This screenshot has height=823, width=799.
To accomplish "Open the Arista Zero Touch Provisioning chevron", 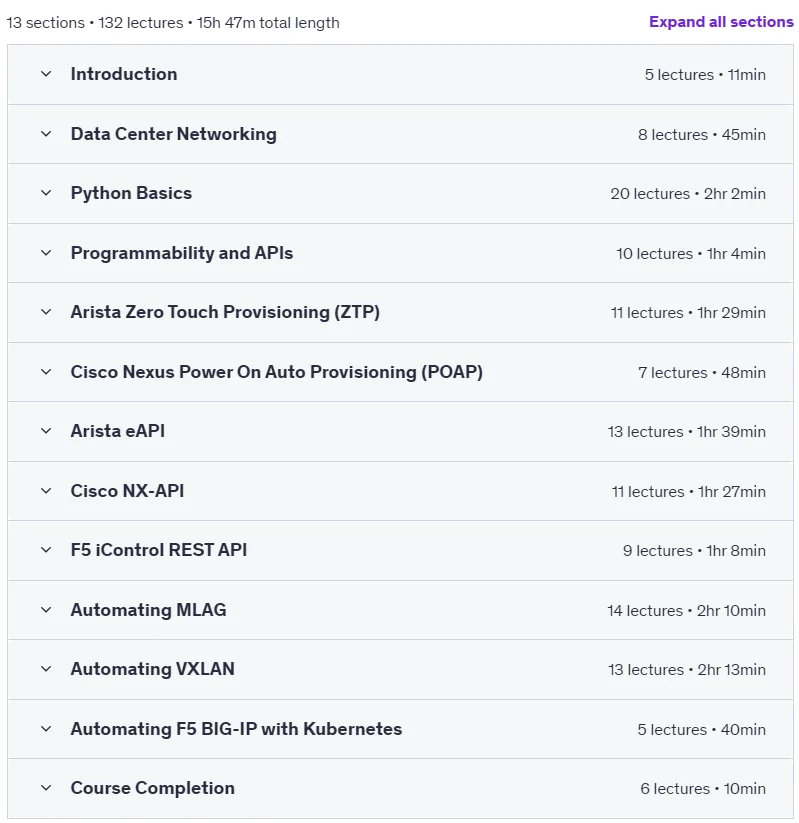I will tap(46, 312).
